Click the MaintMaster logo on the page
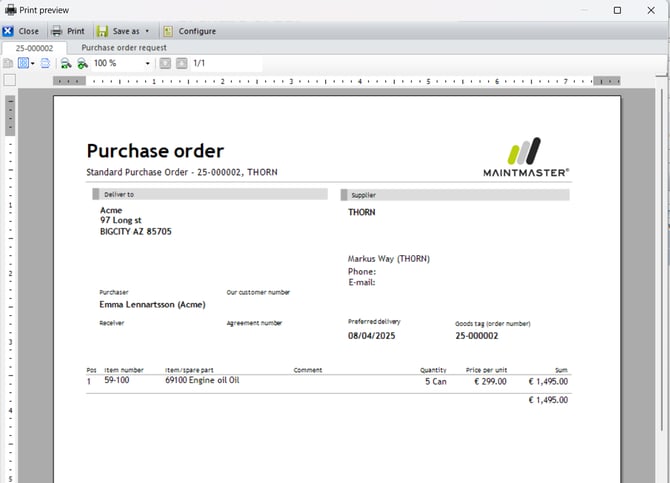 coord(526,157)
